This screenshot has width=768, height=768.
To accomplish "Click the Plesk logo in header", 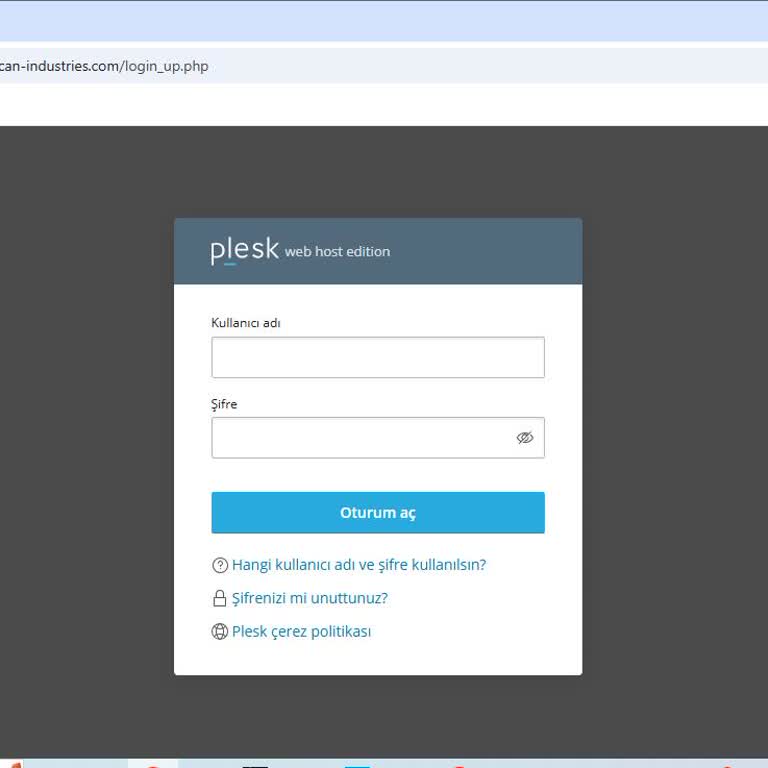I will tap(244, 250).
